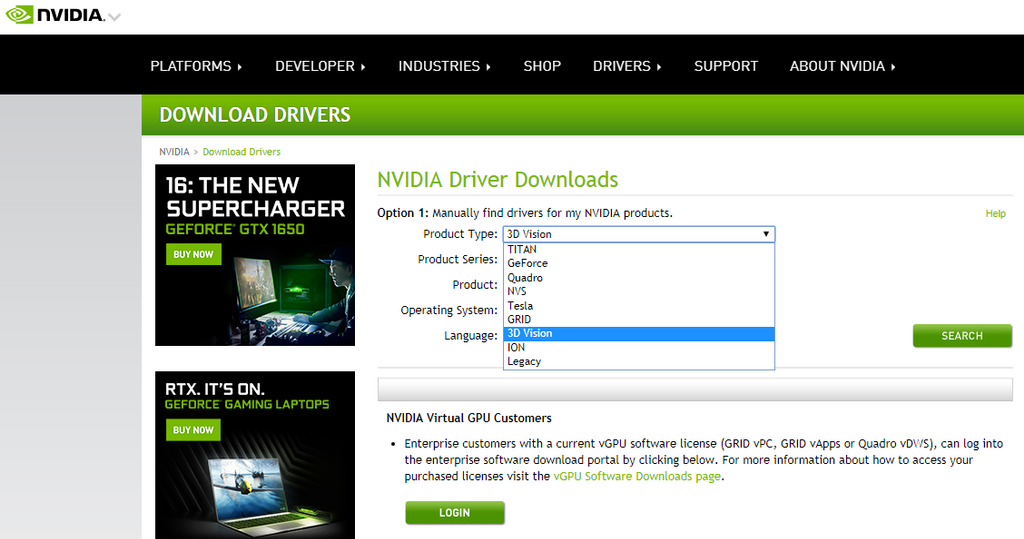Select ION from the product type list
Screen dimensions: 1024x539
(639, 348)
